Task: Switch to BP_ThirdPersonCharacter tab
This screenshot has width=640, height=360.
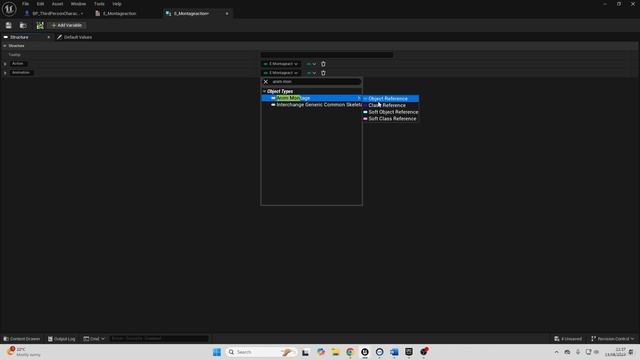Action: (55, 13)
